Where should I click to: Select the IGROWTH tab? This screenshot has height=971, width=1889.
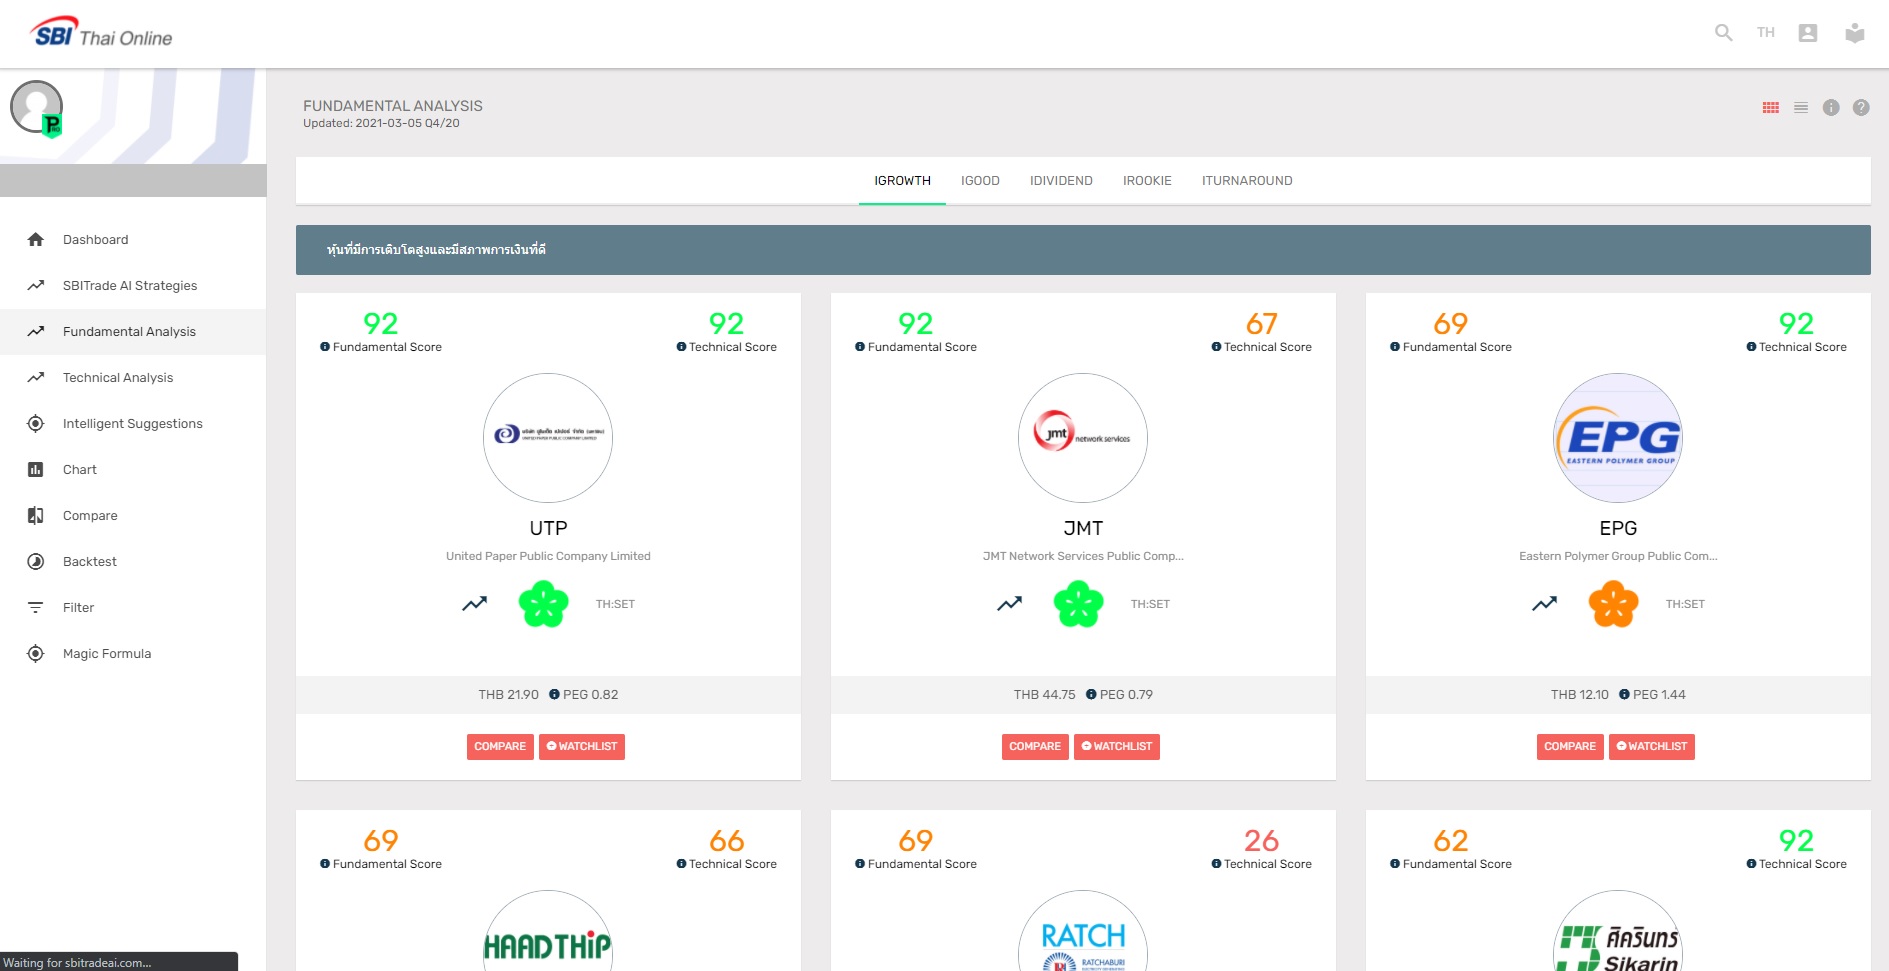pos(902,181)
